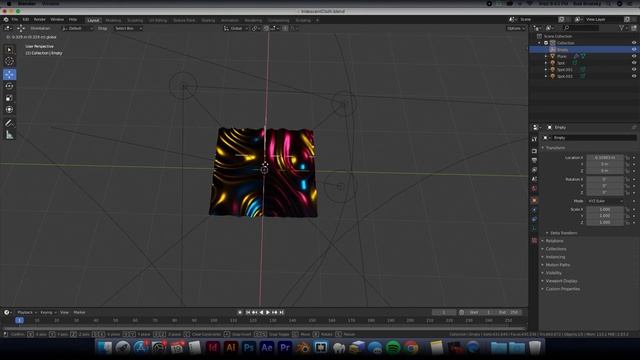
Task: Click the play animation button
Action: coord(268,312)
